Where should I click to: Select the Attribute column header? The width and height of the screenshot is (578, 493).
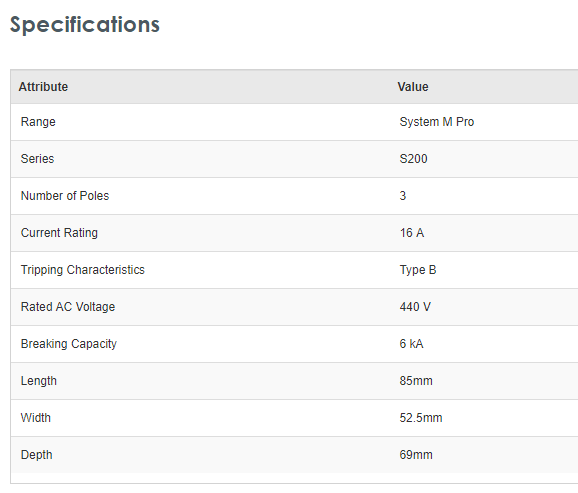[43, 87]
